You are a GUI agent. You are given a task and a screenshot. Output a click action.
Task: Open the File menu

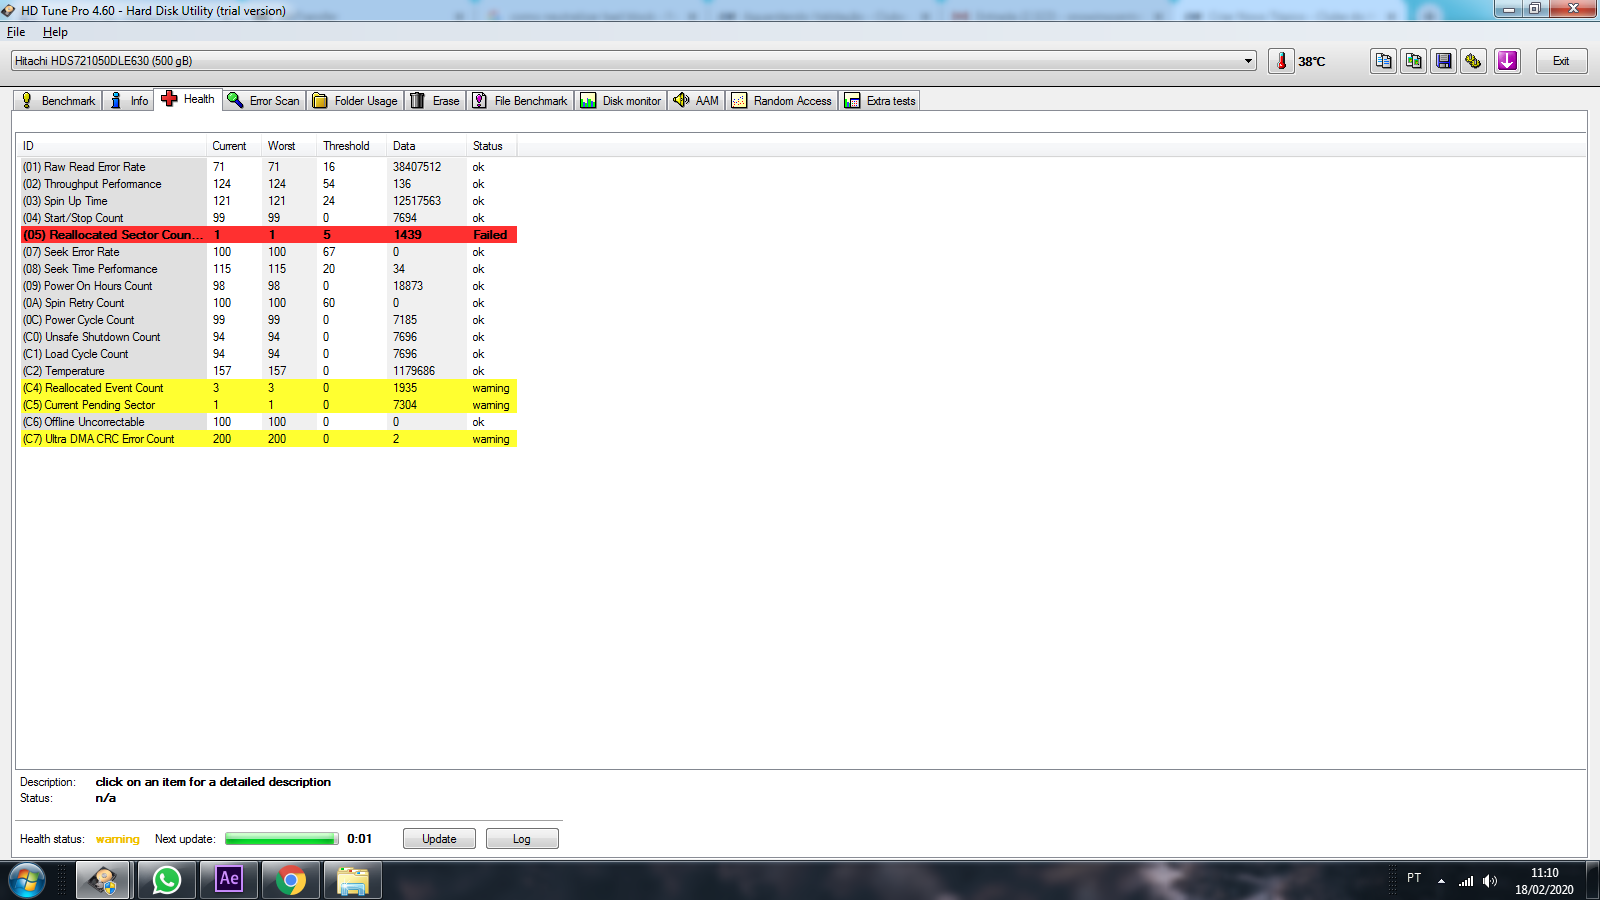(x=16, y=32)
